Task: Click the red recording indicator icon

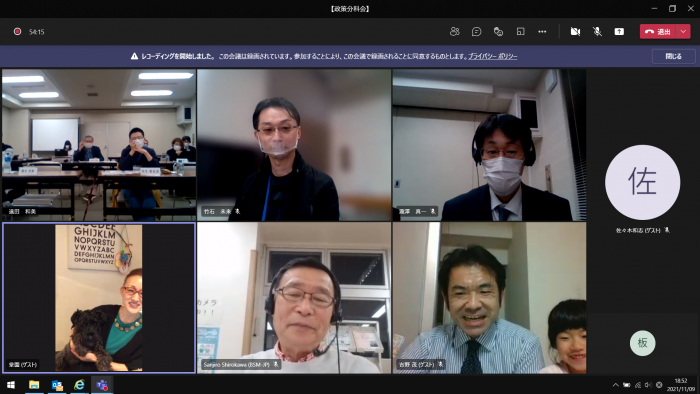Action: pos(17,32)
